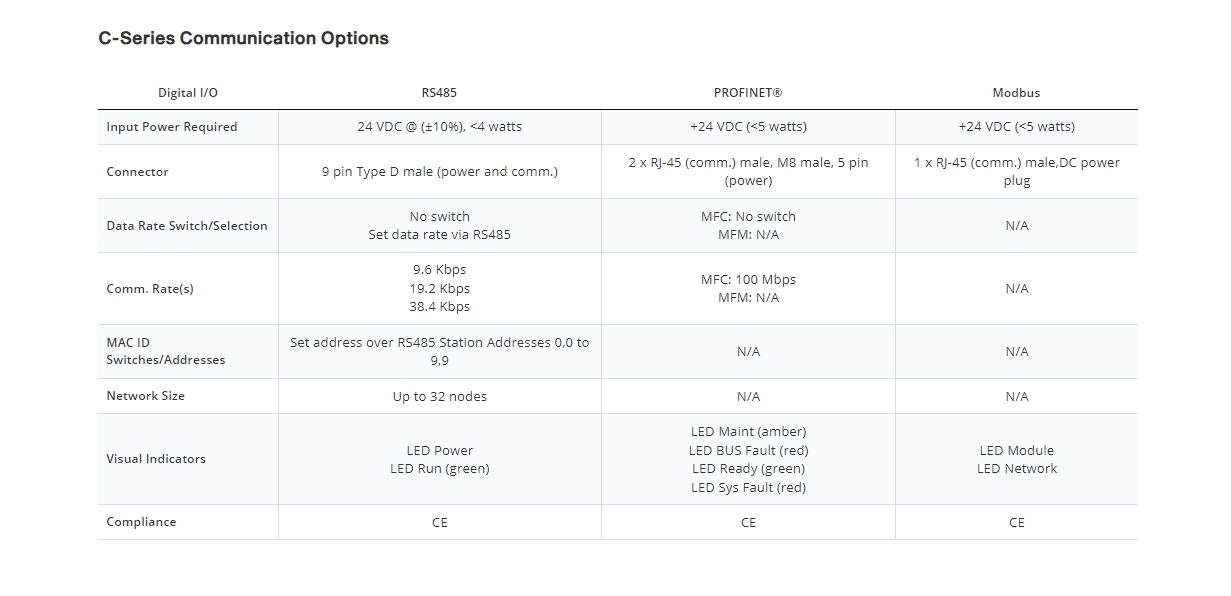Click the Up to 32 nodes cell

pyautogui.click(x=440, y=397)
